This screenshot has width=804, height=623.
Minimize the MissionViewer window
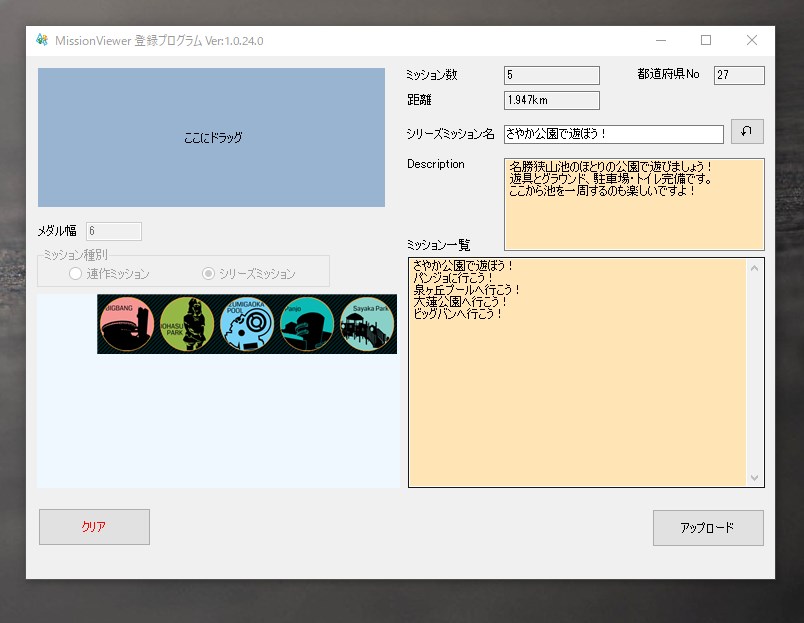click(661, 41)
